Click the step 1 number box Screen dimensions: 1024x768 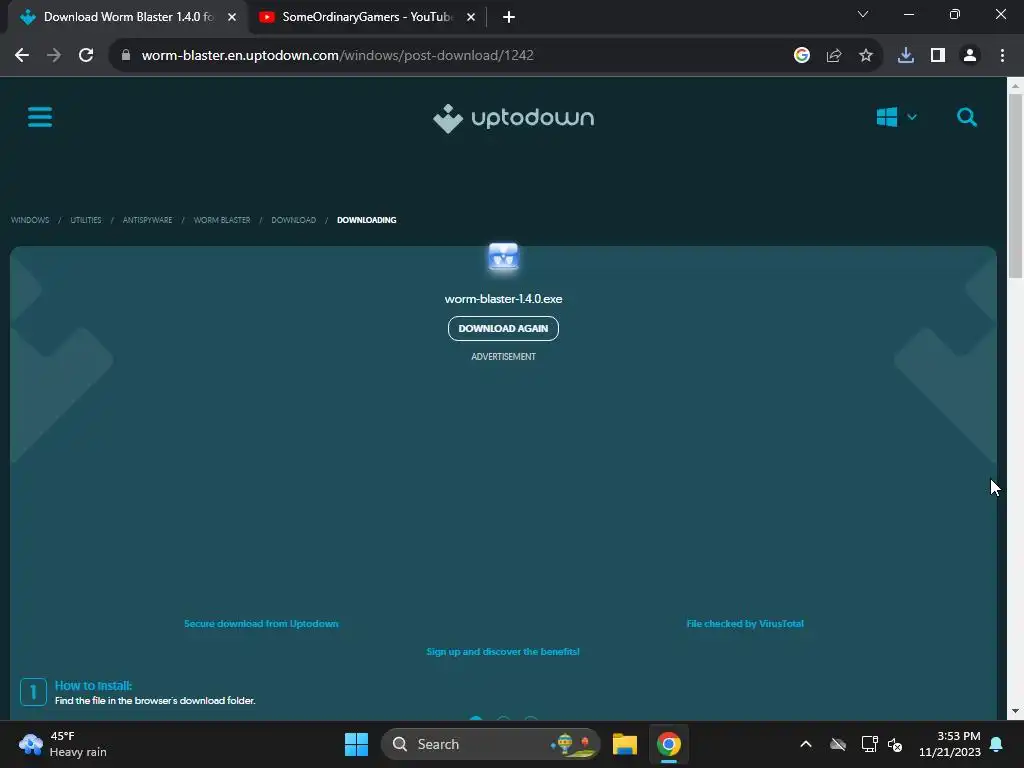(33, 692)
